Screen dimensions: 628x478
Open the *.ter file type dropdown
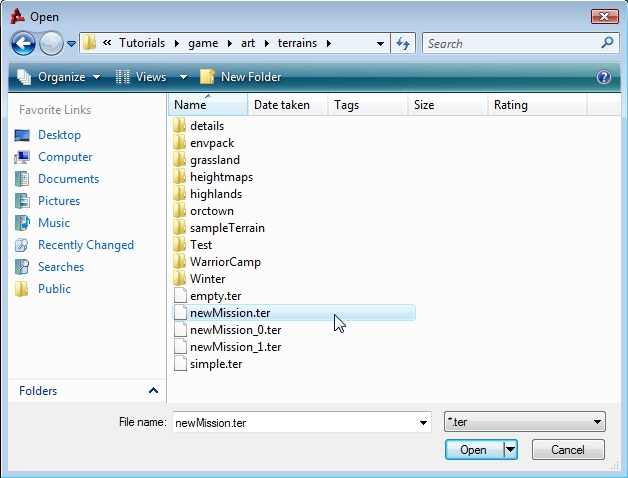point(524,423)
